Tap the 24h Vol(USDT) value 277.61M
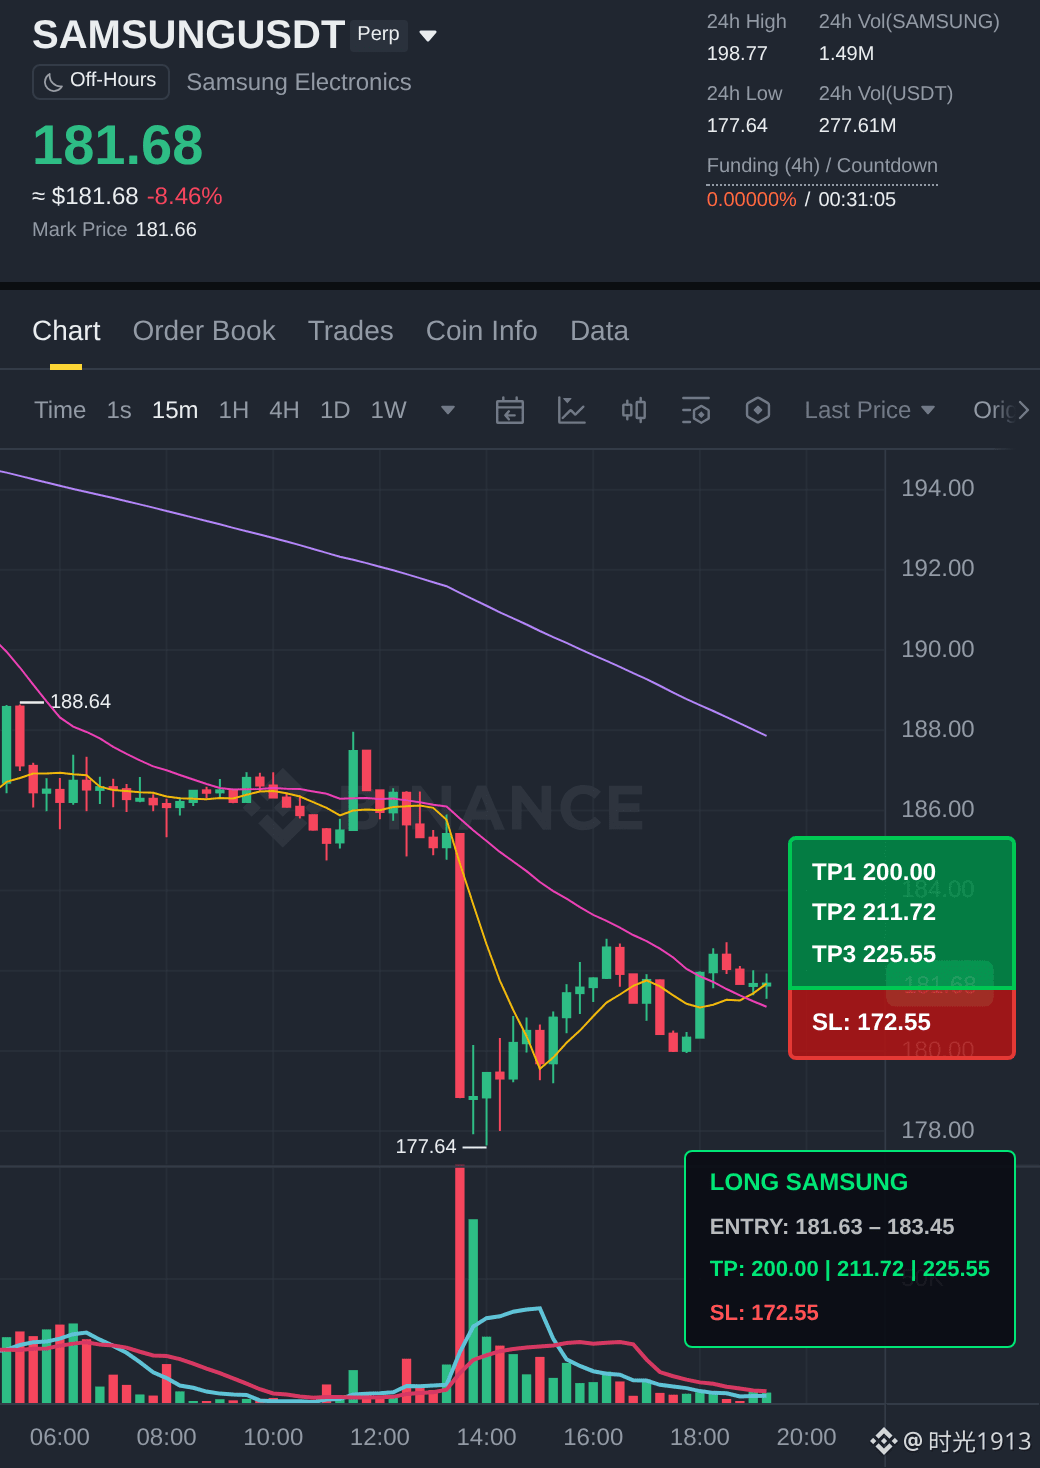Viewport: 1040px width, 1468px height. (x=857, y=126)
